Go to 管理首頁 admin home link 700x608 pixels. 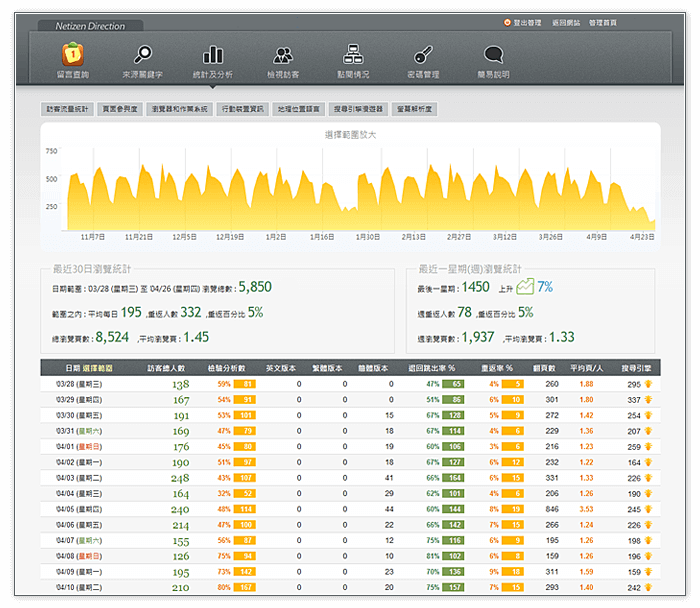603,22
